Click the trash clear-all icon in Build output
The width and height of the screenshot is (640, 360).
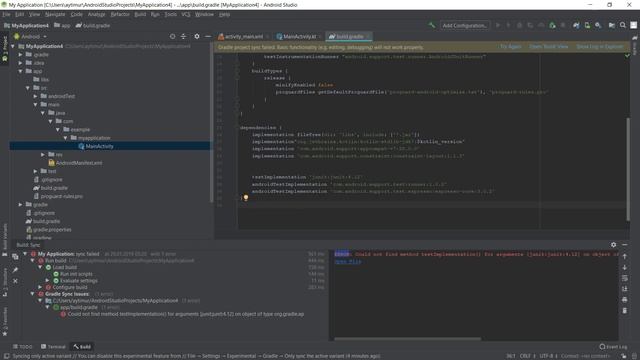[x=625, y=311]
